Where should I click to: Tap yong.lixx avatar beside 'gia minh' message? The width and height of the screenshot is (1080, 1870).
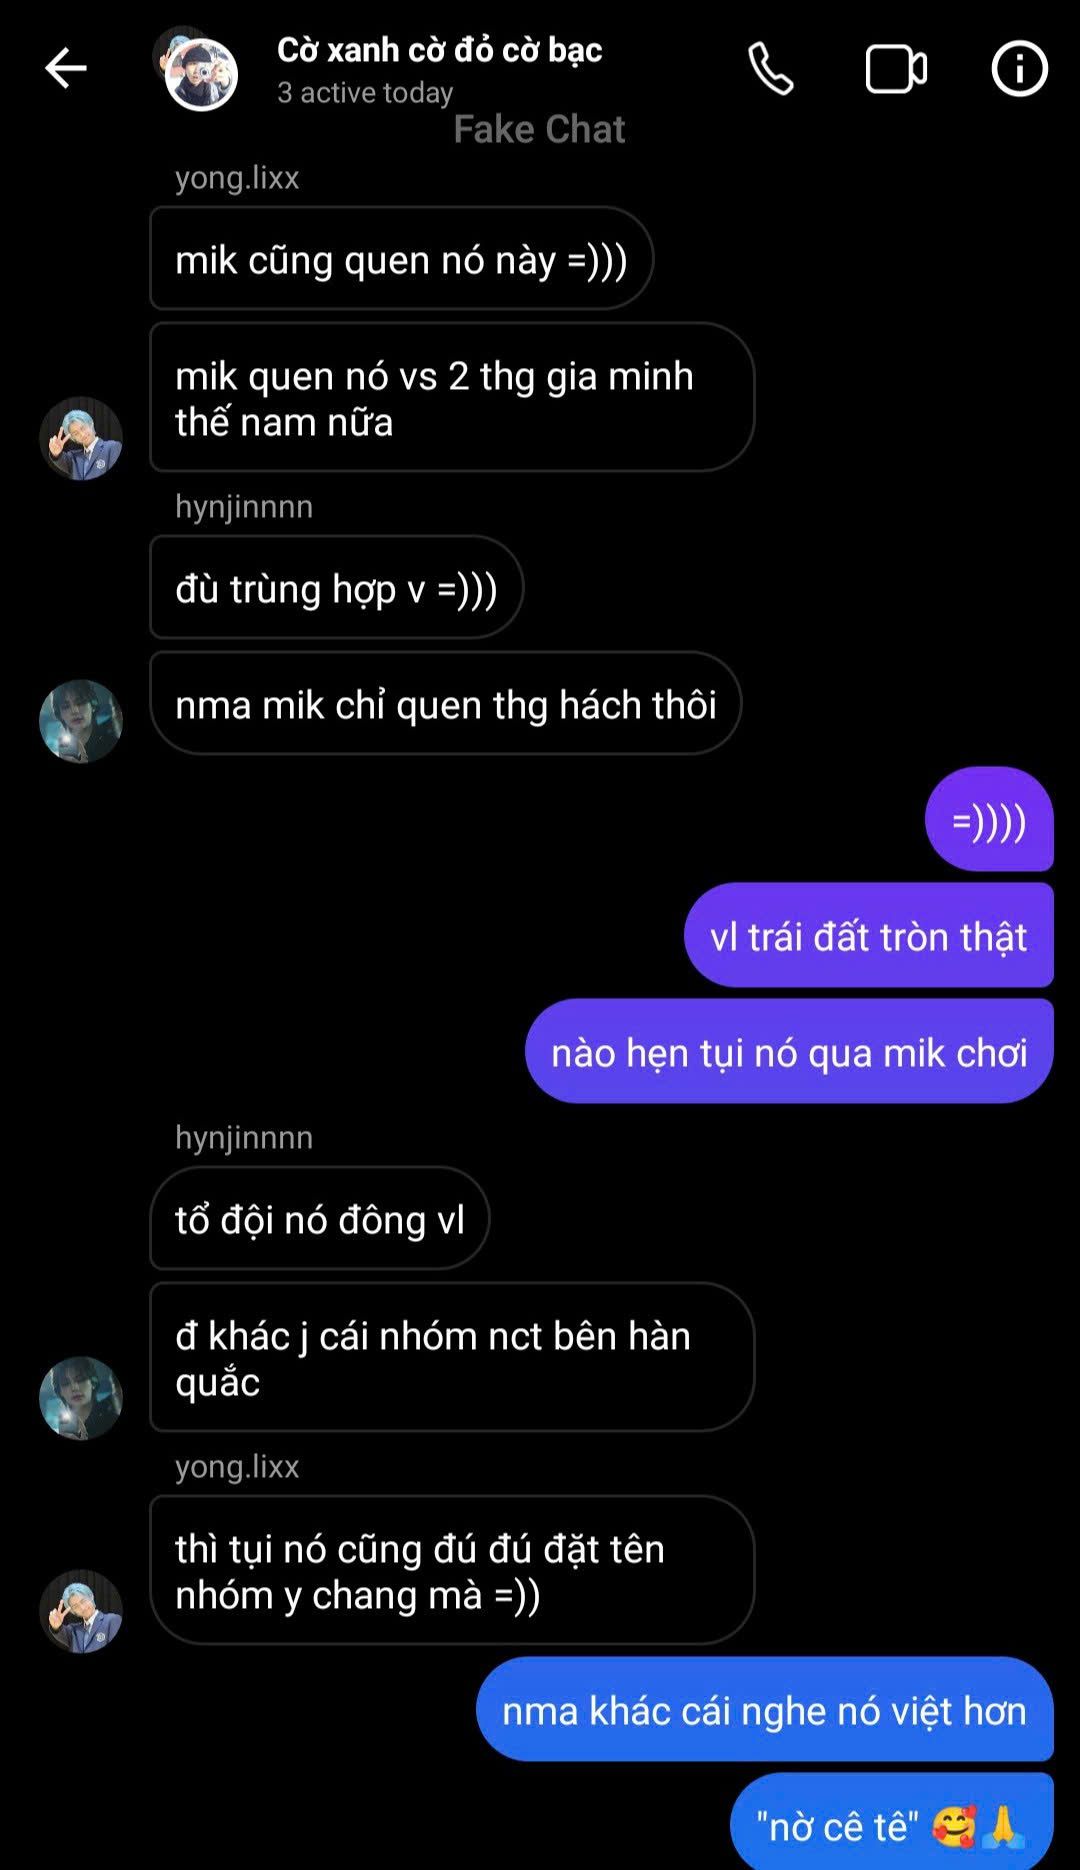tap(81, 438)
